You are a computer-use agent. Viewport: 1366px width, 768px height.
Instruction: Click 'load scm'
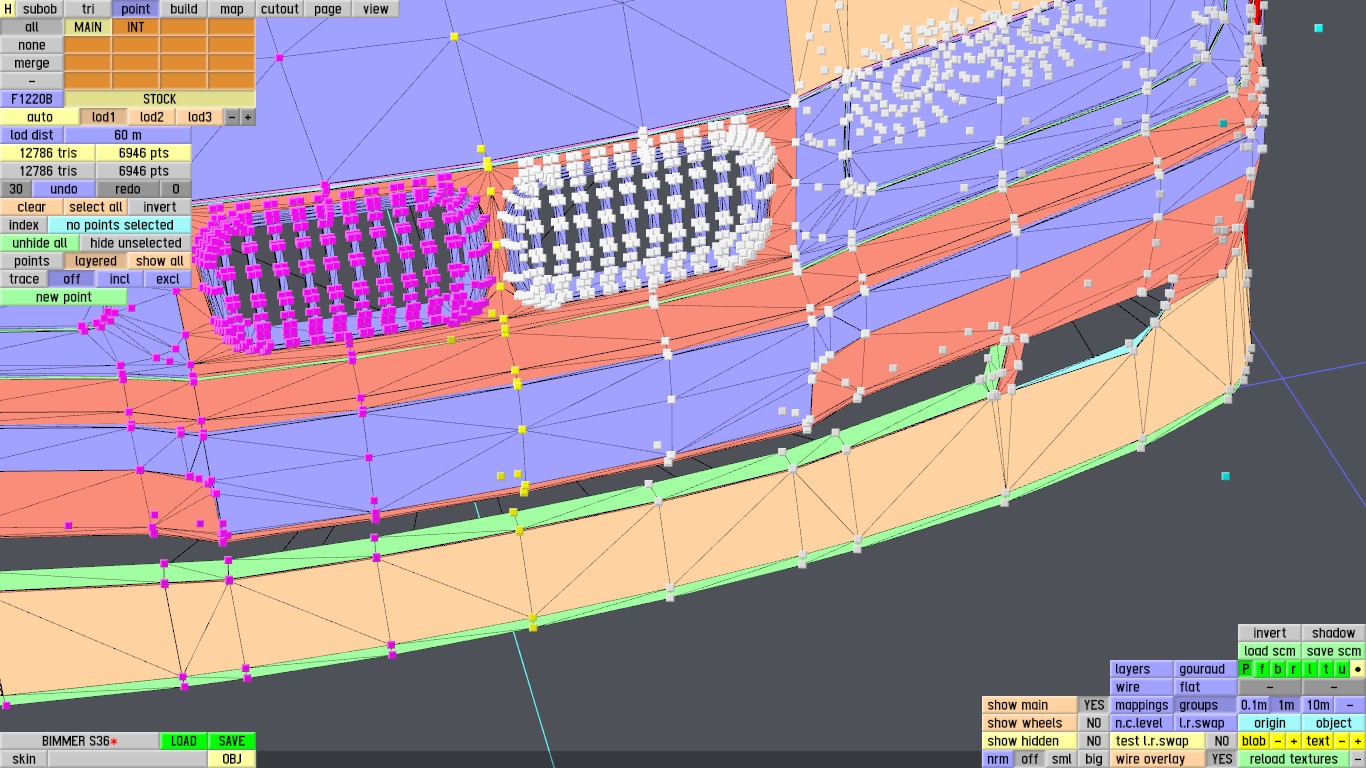[1270, 651]
